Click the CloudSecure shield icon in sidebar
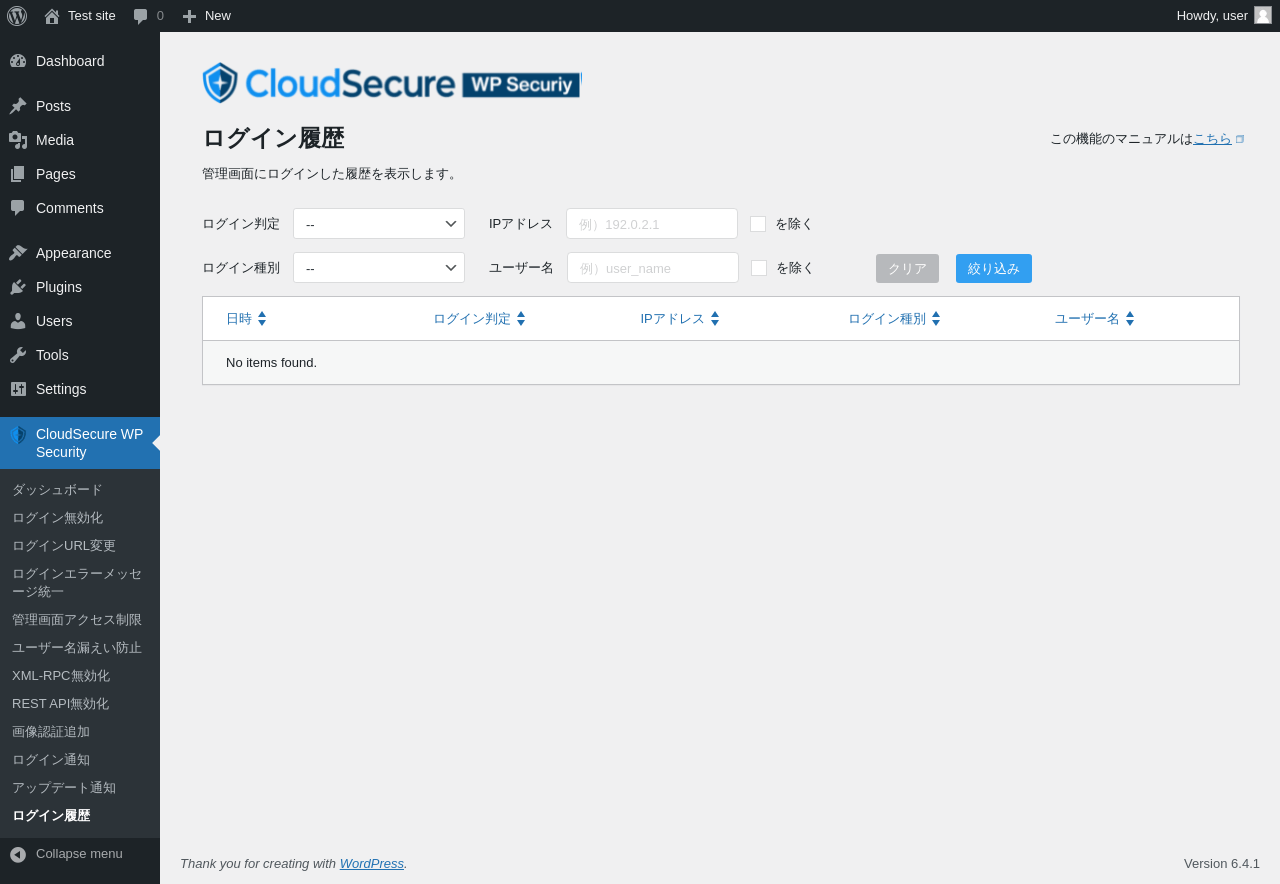Screen dimensions: 1280x884 tap(18, 435)
